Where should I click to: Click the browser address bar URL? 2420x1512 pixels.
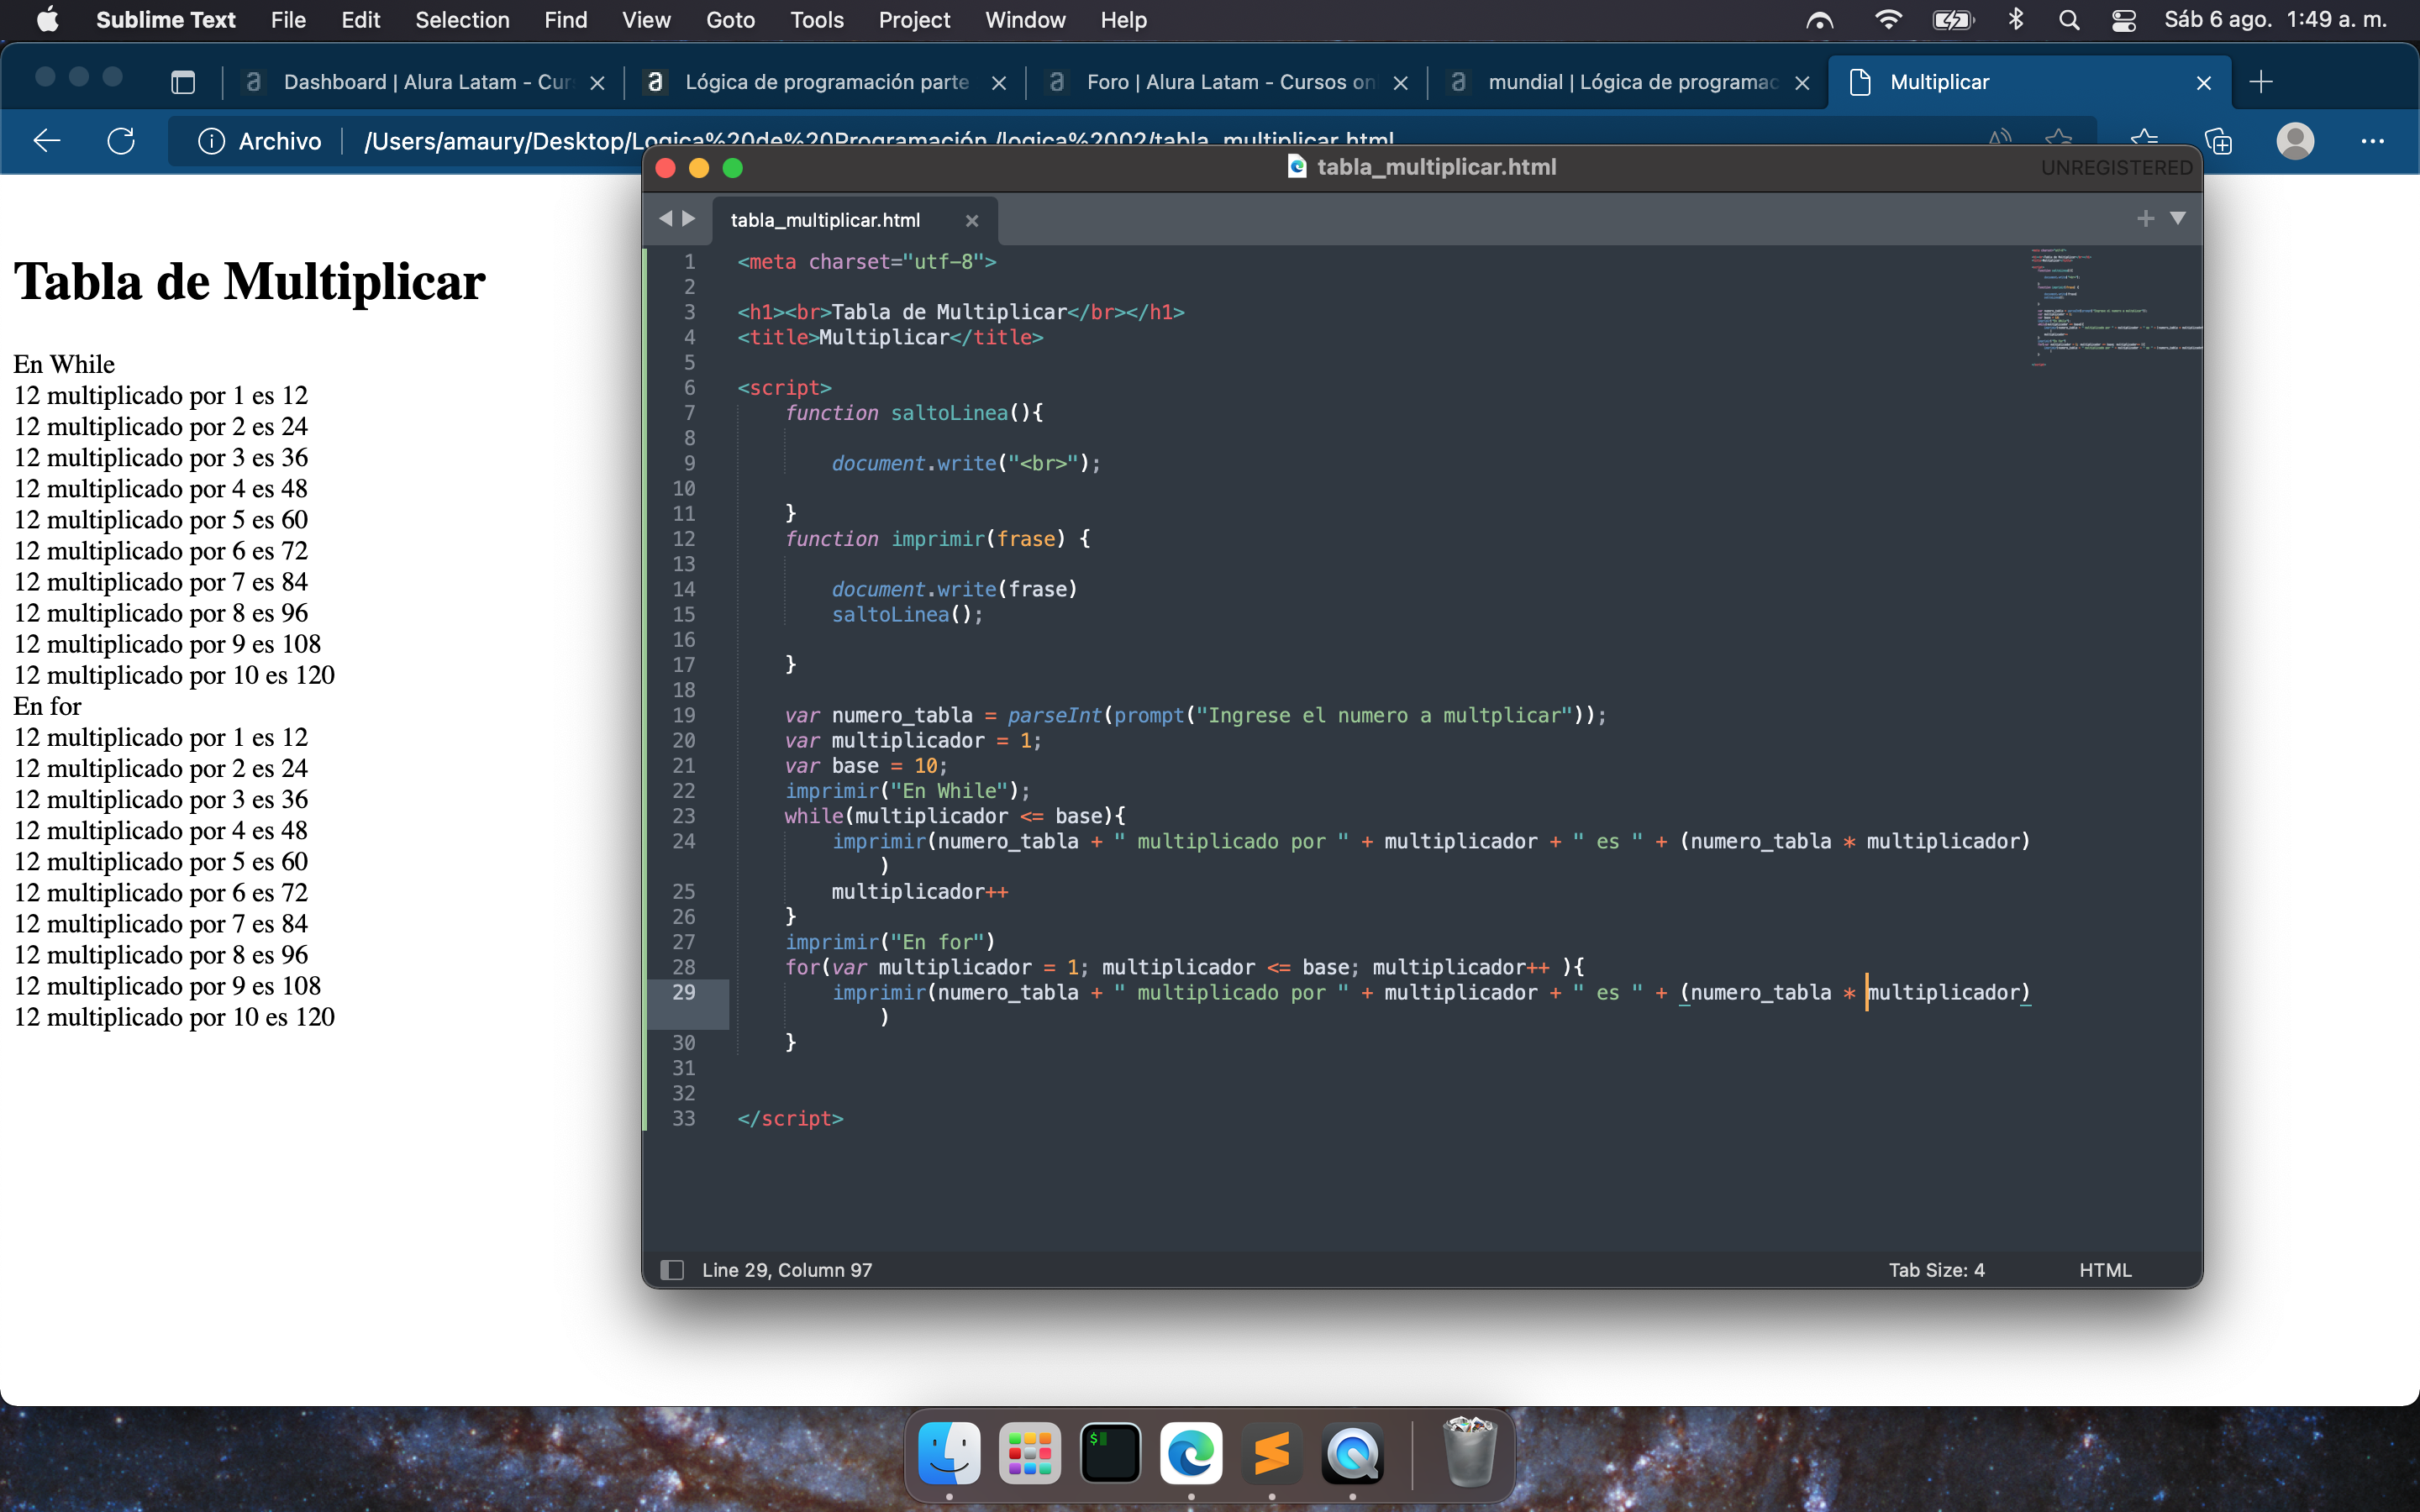[x=879, y=141]
